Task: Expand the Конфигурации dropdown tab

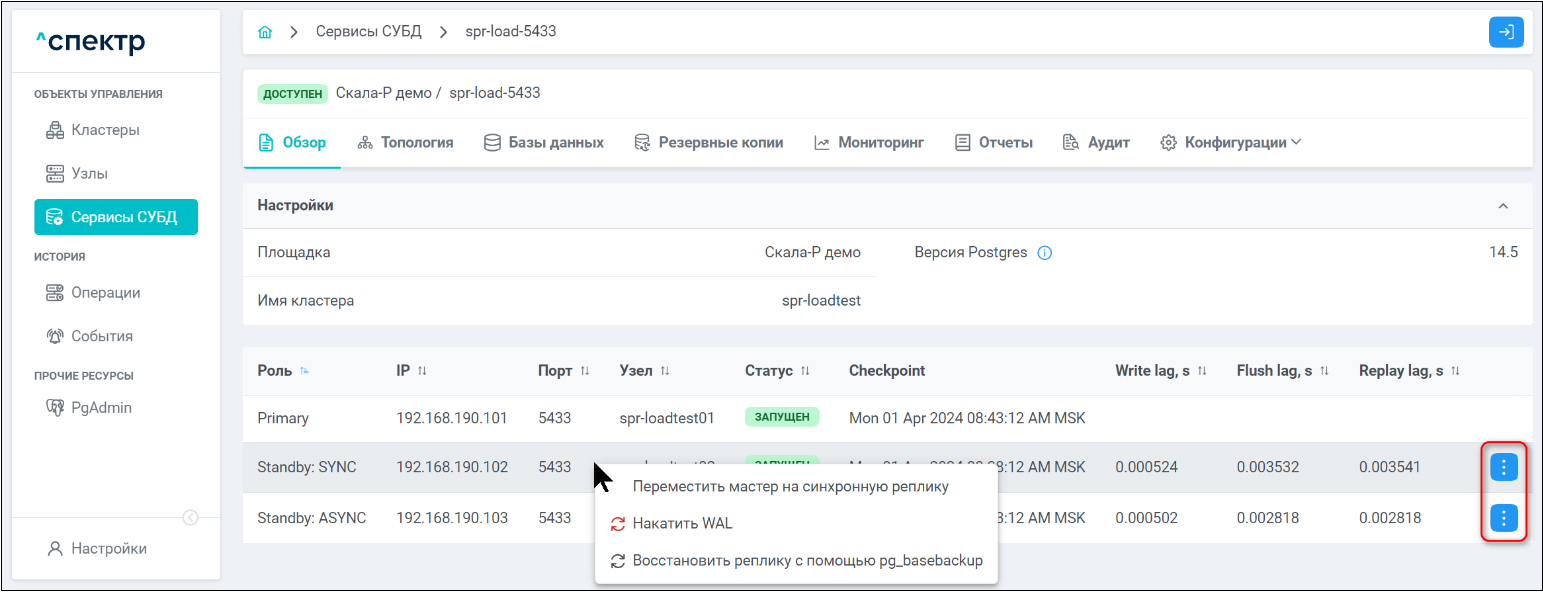Action: 1231,143
